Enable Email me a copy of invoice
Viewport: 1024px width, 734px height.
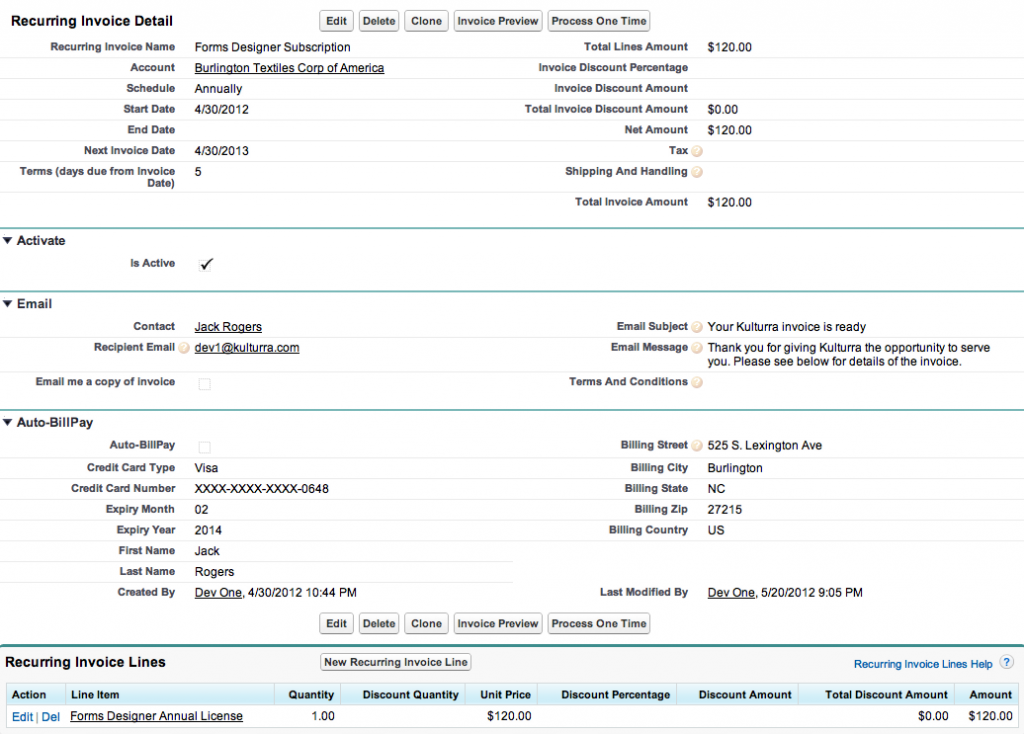[x=205, y=383]
